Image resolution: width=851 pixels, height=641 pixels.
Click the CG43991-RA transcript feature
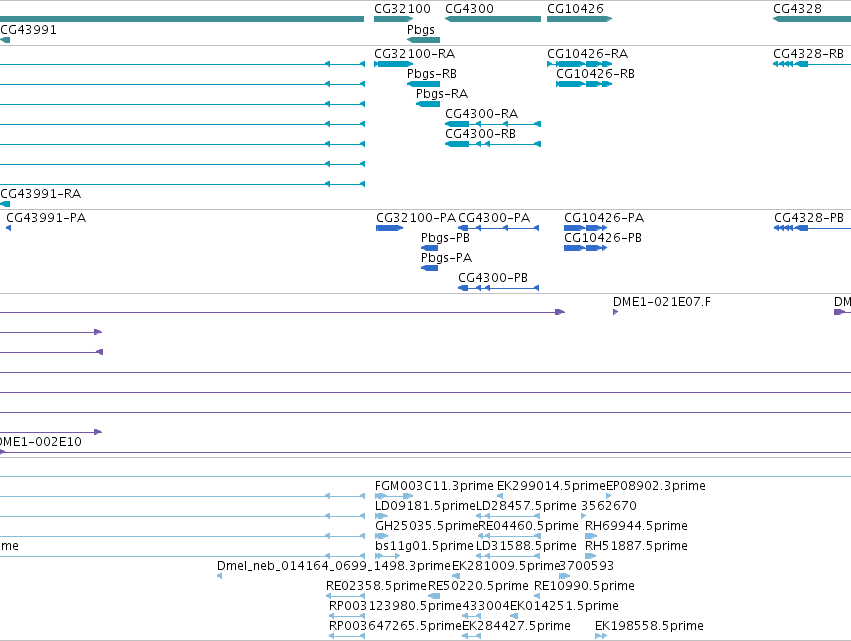point(5,204)
